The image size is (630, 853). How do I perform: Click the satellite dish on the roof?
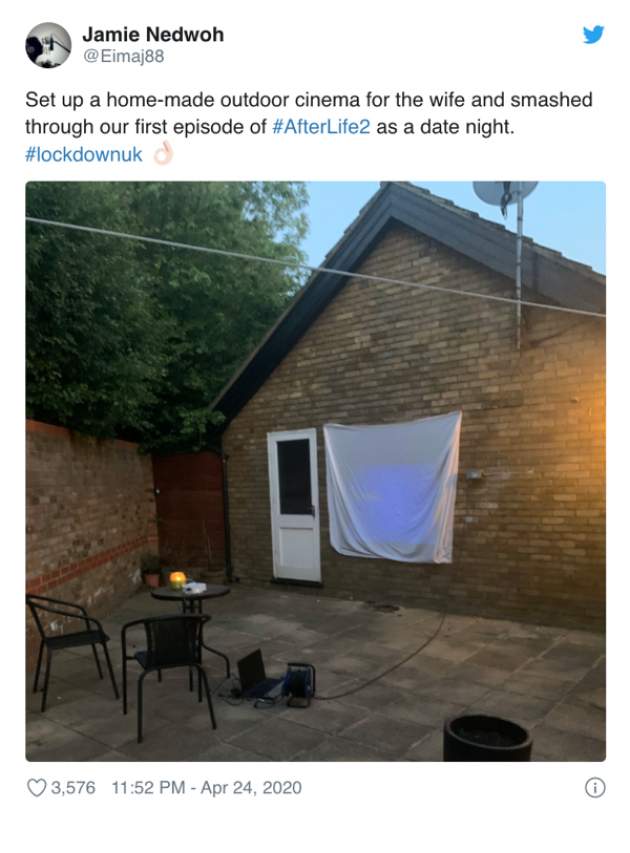click(x=505, y=192)
